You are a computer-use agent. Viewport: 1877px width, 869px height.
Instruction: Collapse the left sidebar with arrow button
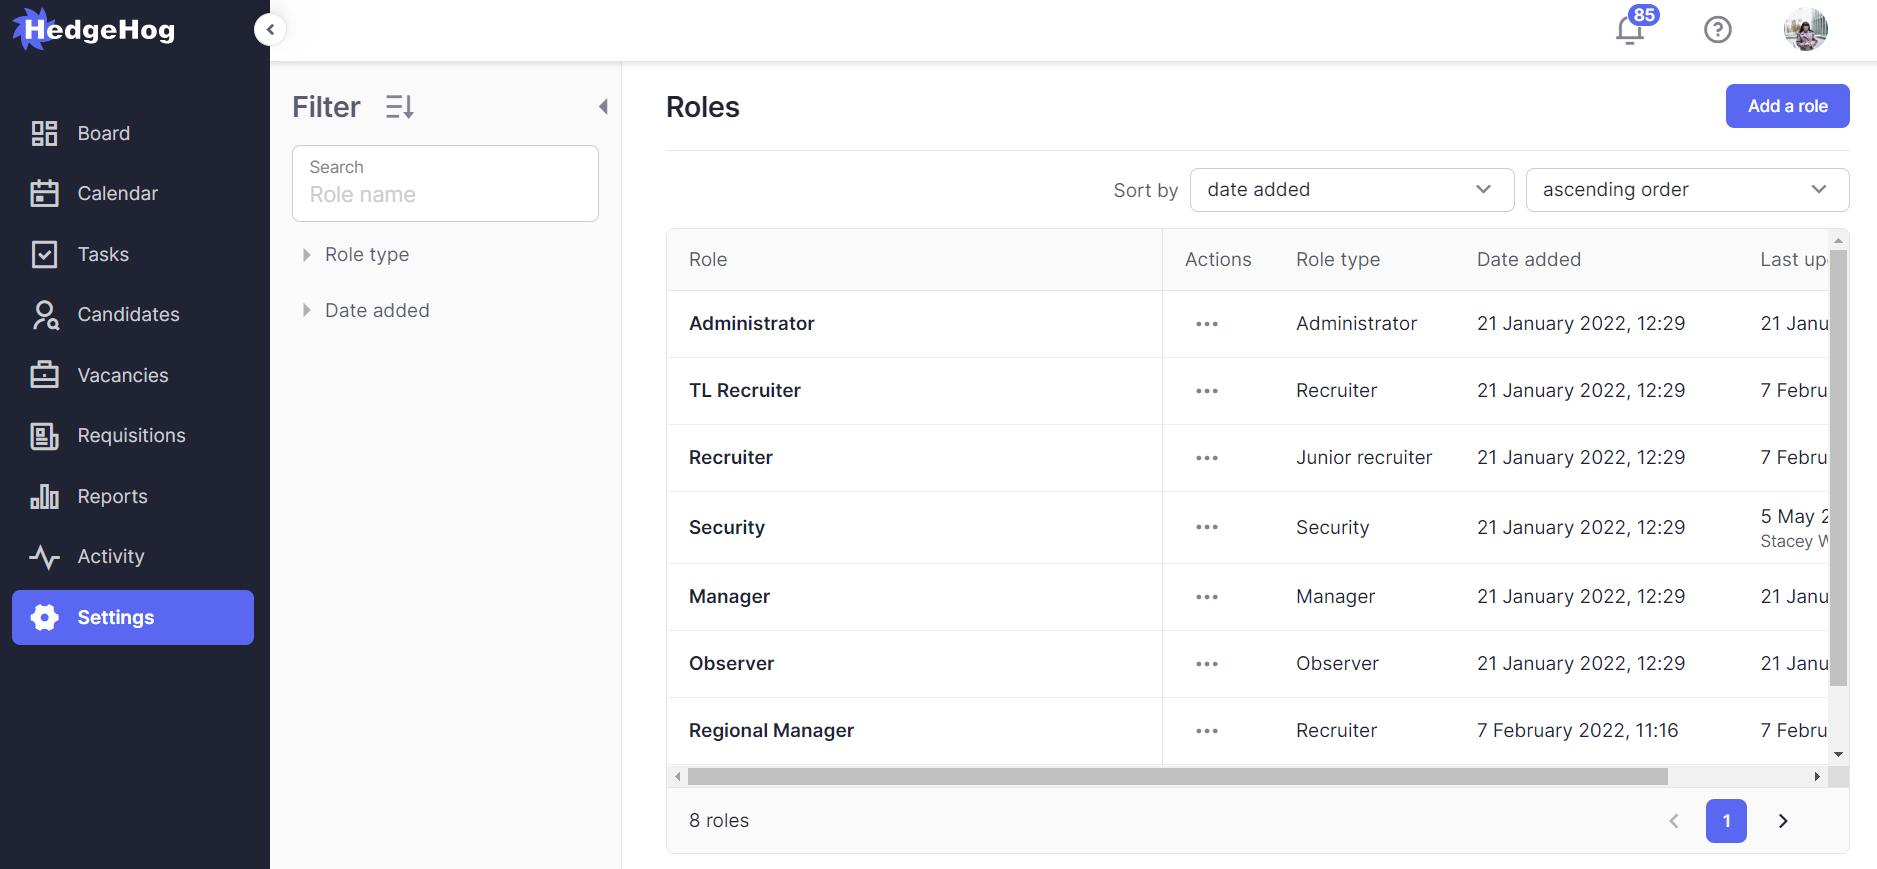pyautogui.click(x=270, y=30)
